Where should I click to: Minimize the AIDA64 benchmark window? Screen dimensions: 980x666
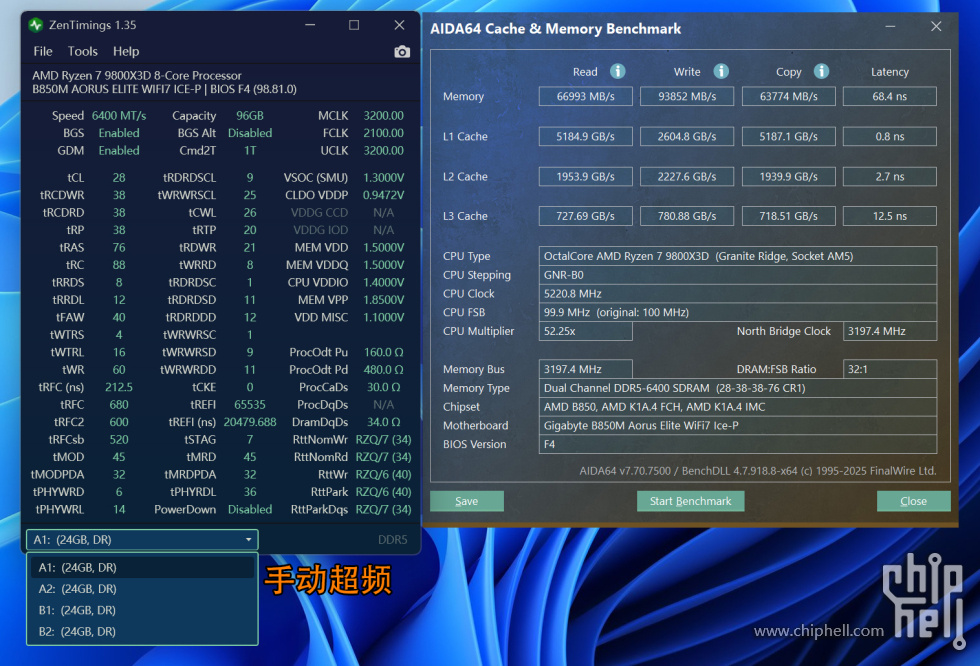890,26
